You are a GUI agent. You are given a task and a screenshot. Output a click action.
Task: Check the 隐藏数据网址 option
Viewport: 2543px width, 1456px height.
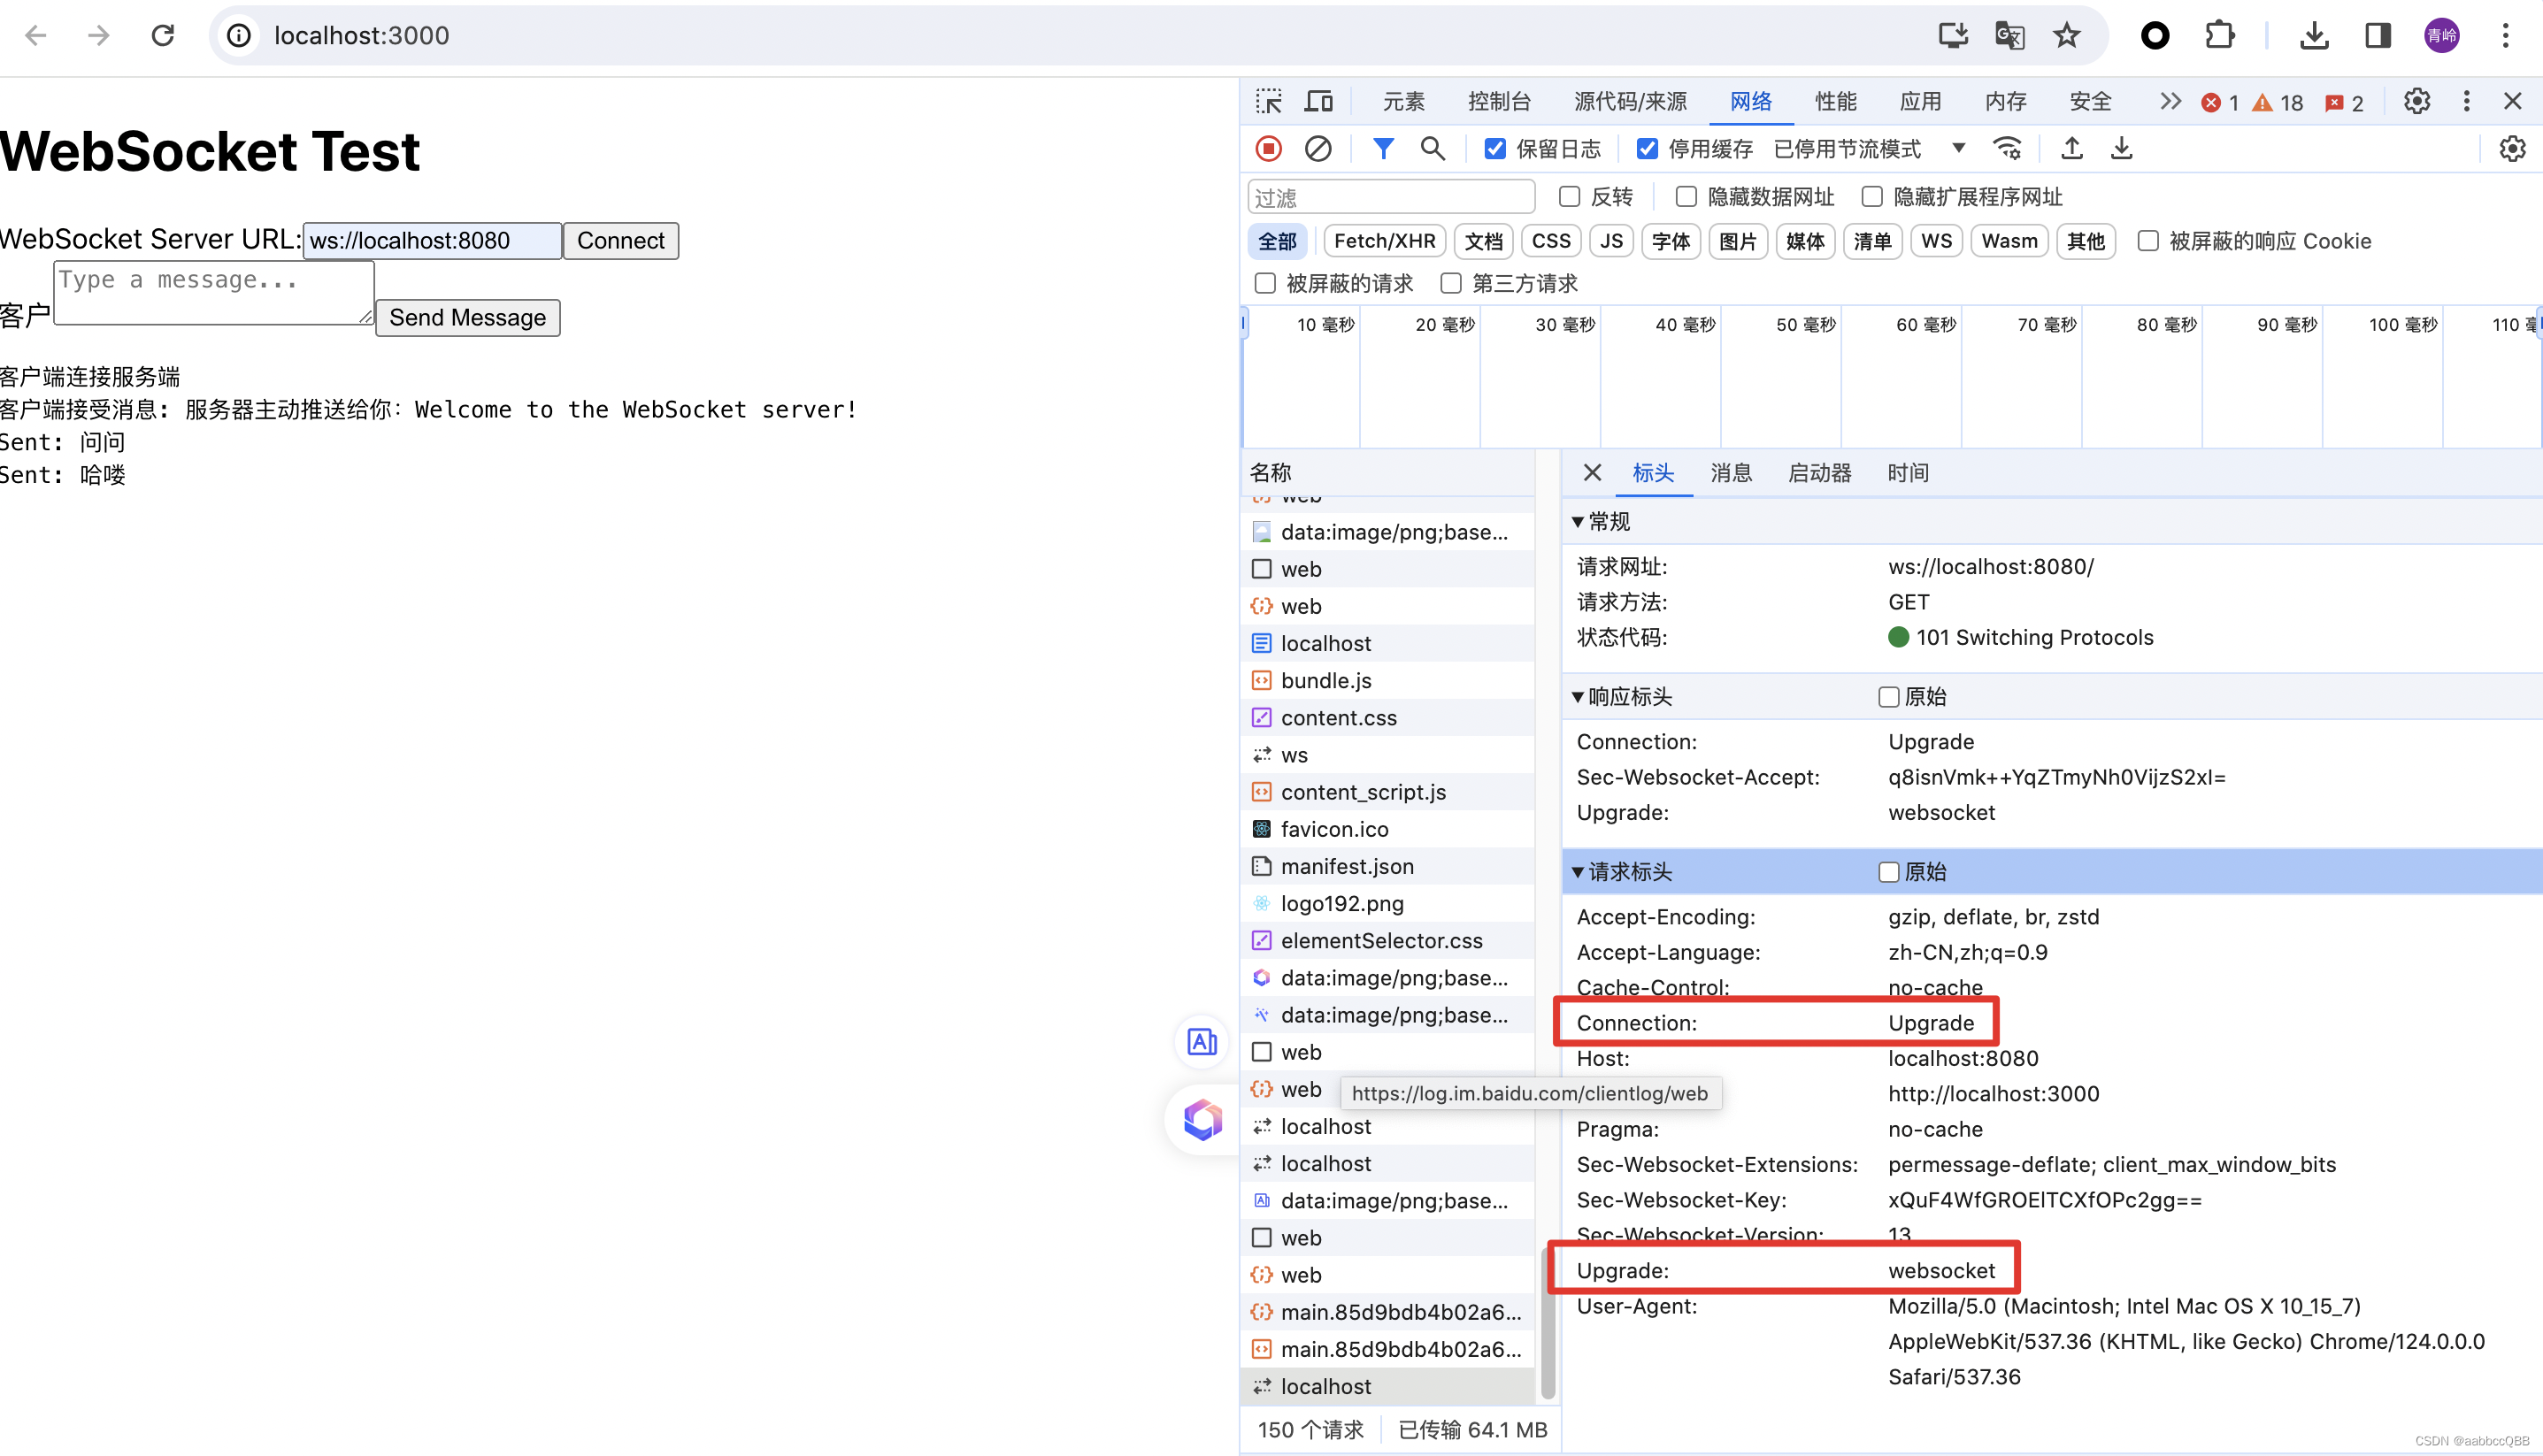[x=1685, y=196]
